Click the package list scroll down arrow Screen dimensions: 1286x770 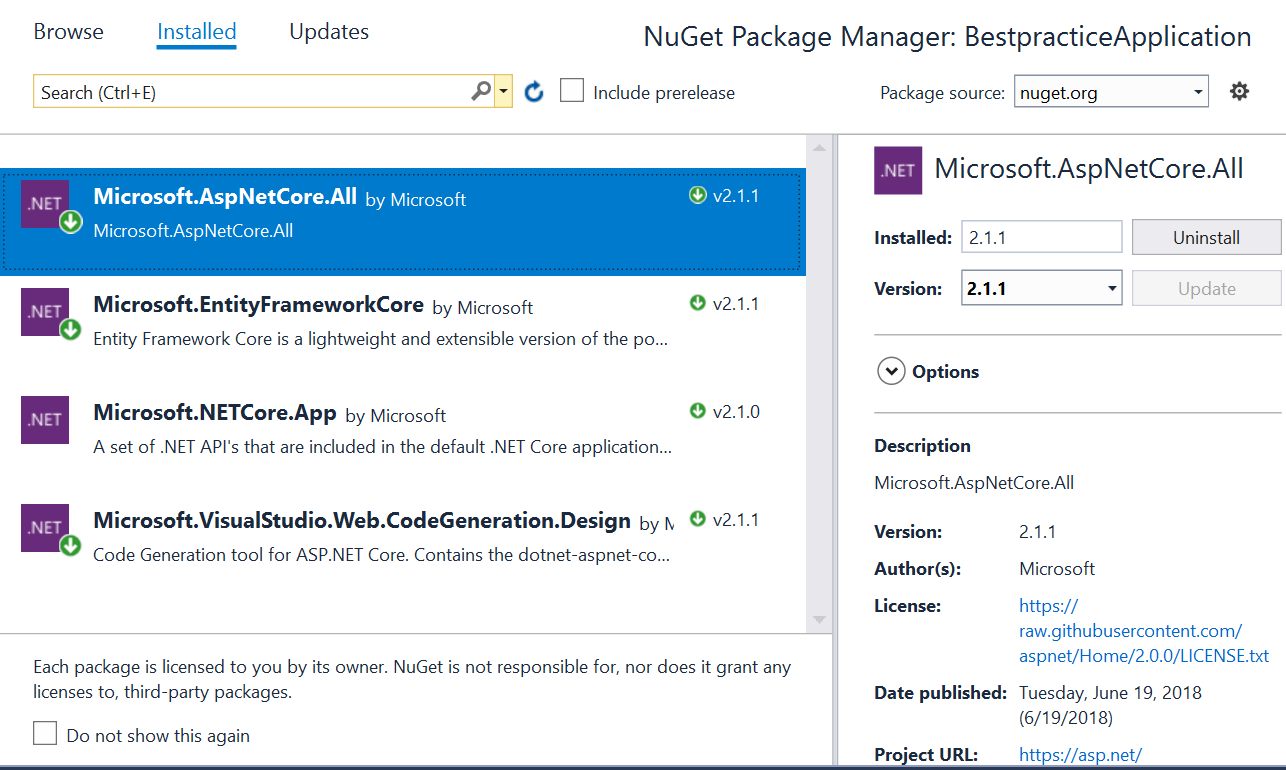point(820,620)
